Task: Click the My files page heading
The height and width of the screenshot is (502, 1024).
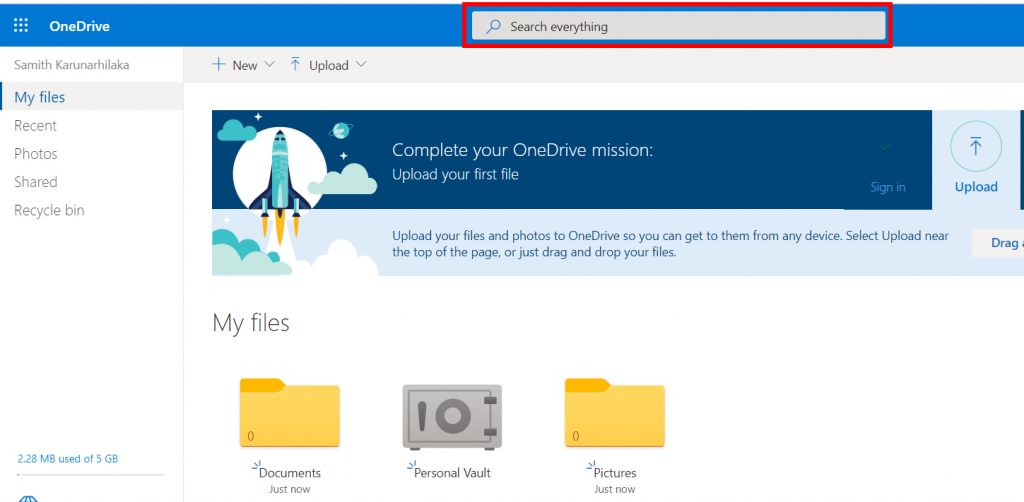Action: pos(251,323)
